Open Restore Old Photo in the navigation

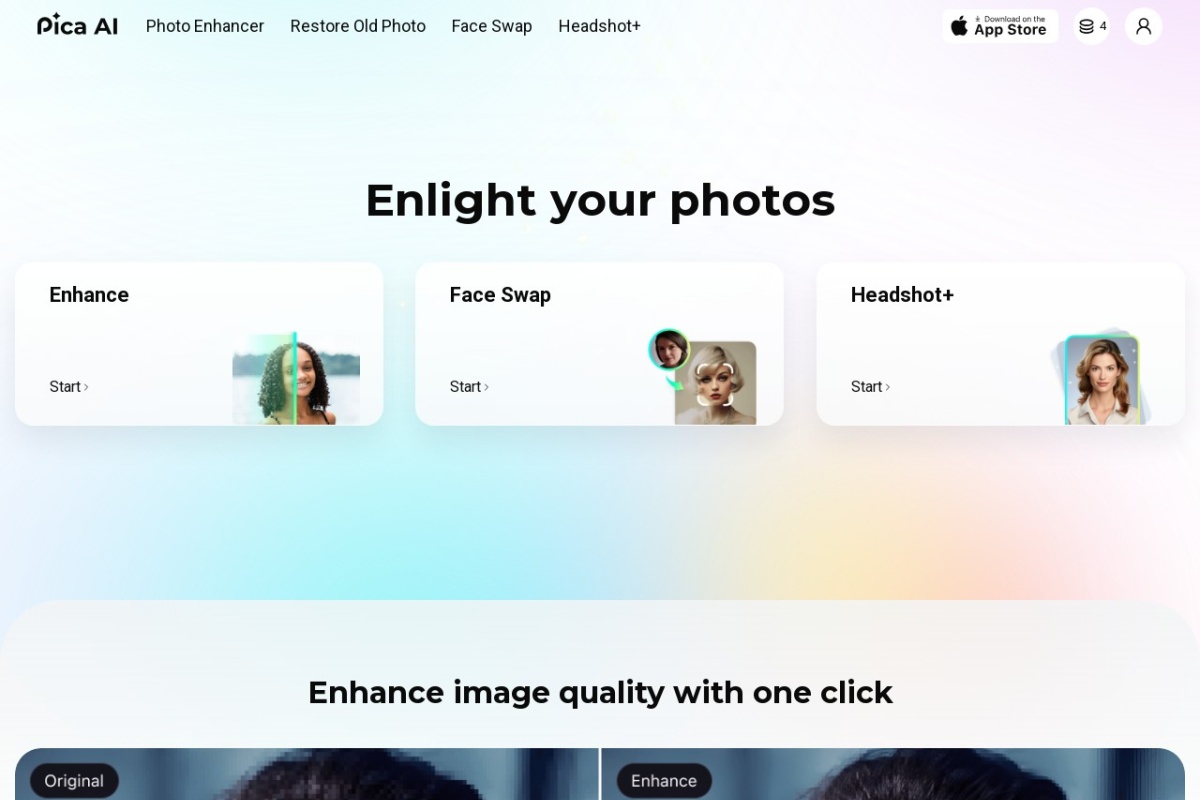358,26
